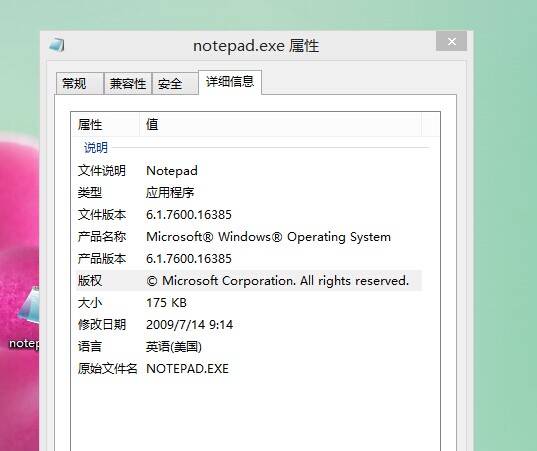The width and height of the screenshot is (537, 451).
Task: Select the 产品名称 row label
Action: (102, 237)
